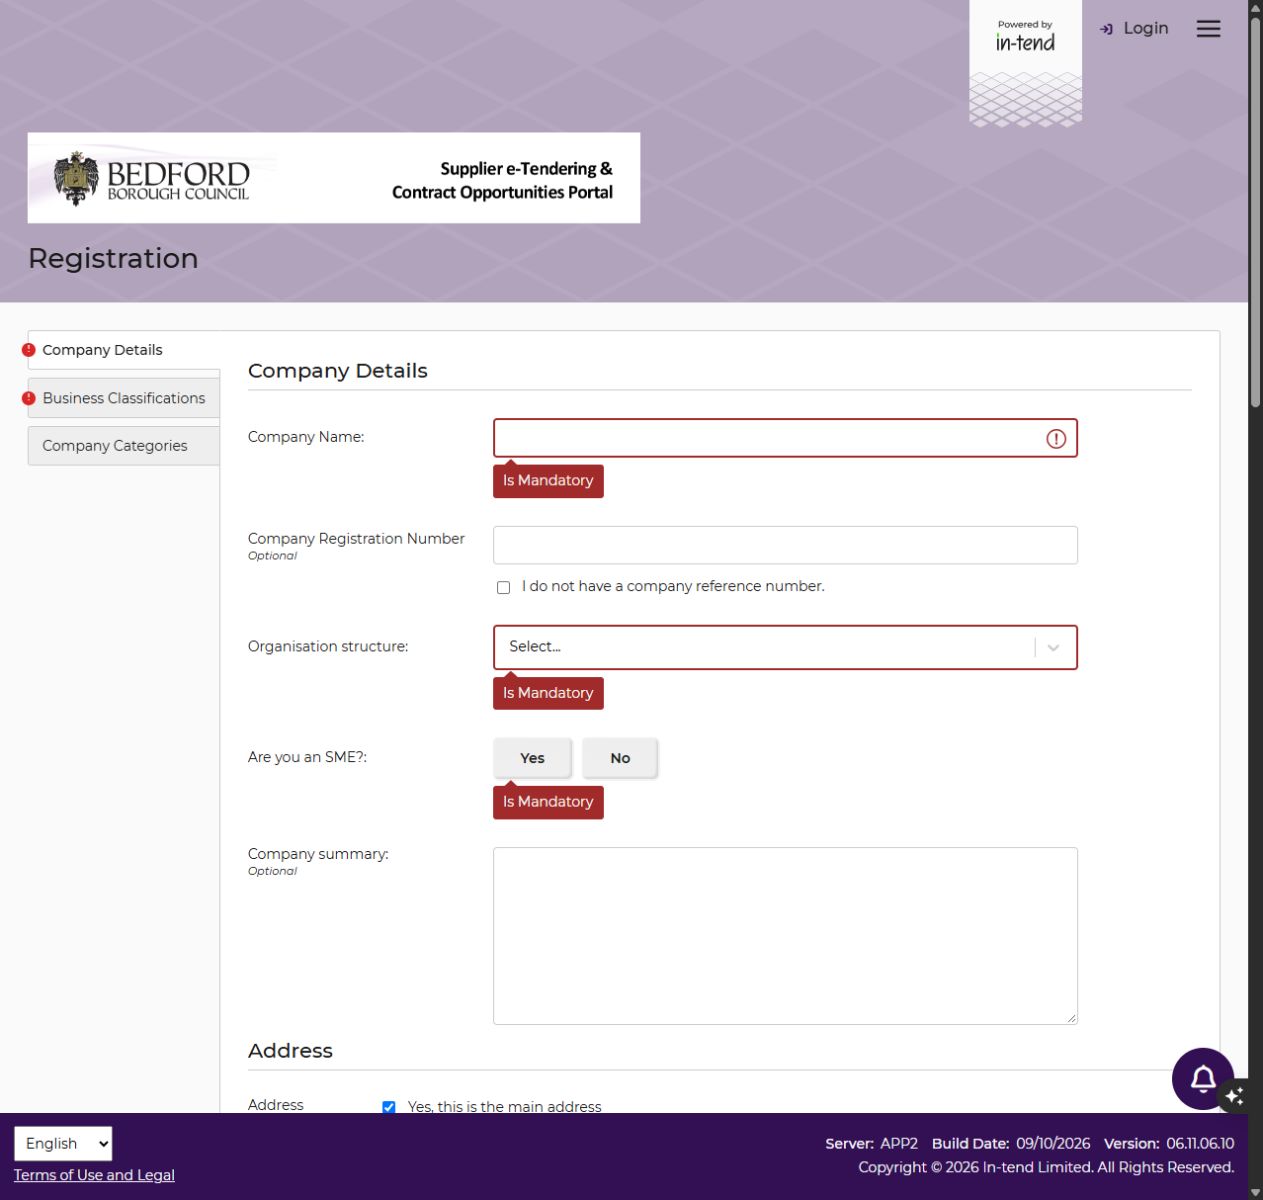Click the 'Is Mandatory' message under Company Name
The height and width of the screenshot is (1200, 1263).
pos(548,481)
